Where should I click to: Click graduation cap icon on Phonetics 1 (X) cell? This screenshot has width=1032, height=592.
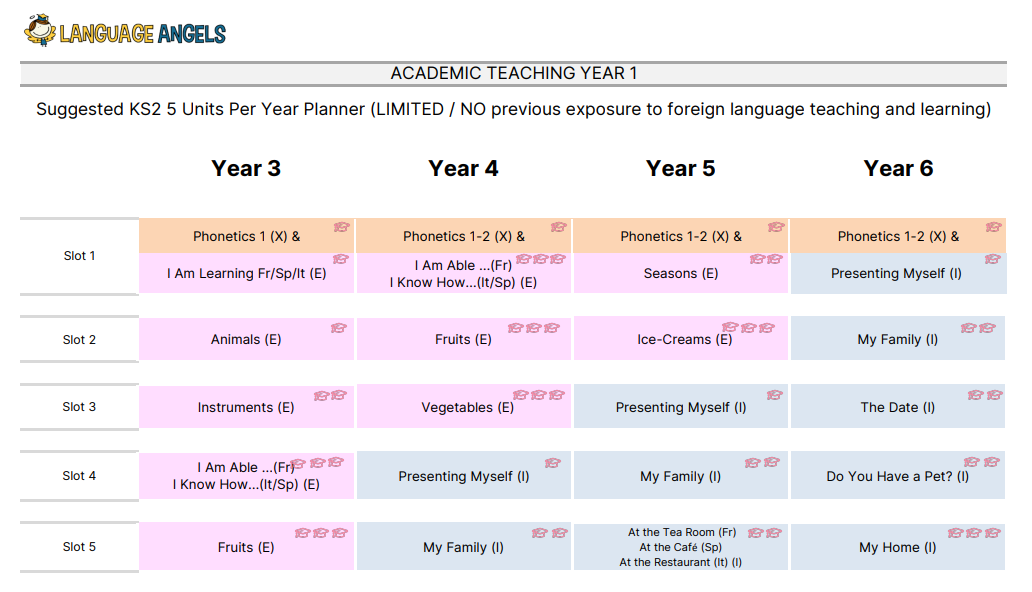click(341, 227)
